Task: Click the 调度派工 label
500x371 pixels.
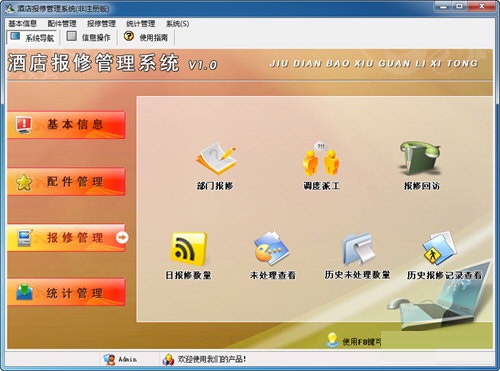Action: coord(321,186)
